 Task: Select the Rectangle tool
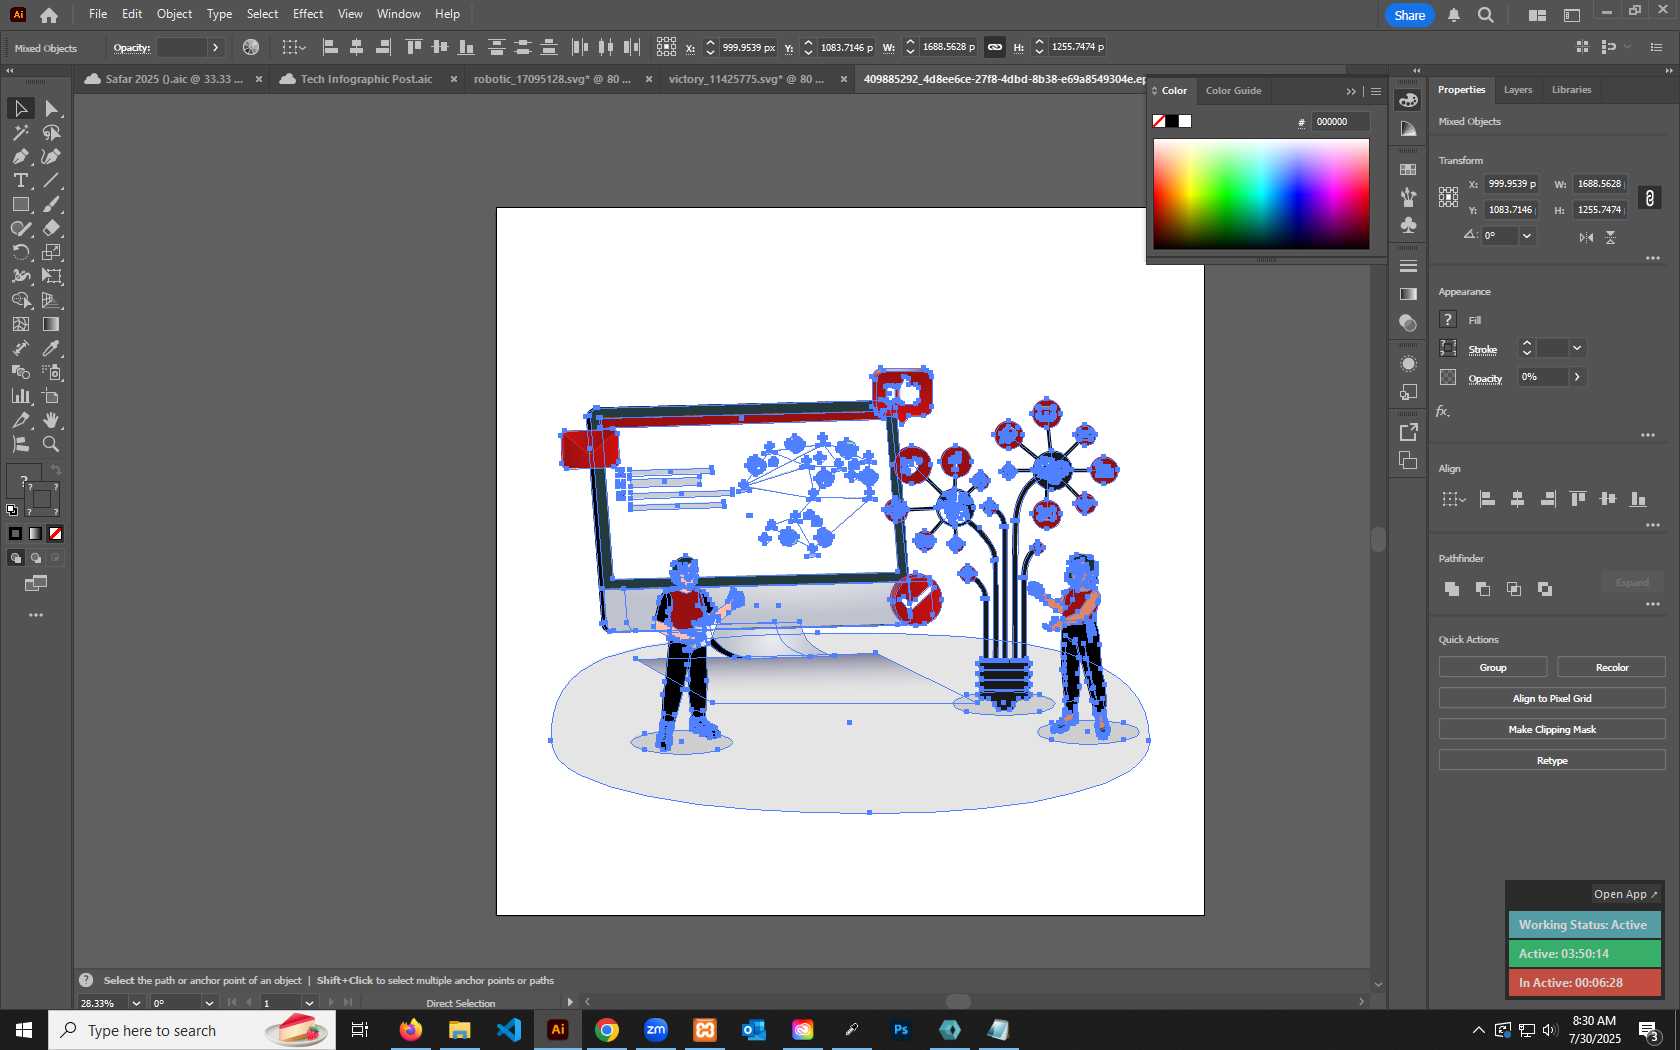(x=20, y=204)
